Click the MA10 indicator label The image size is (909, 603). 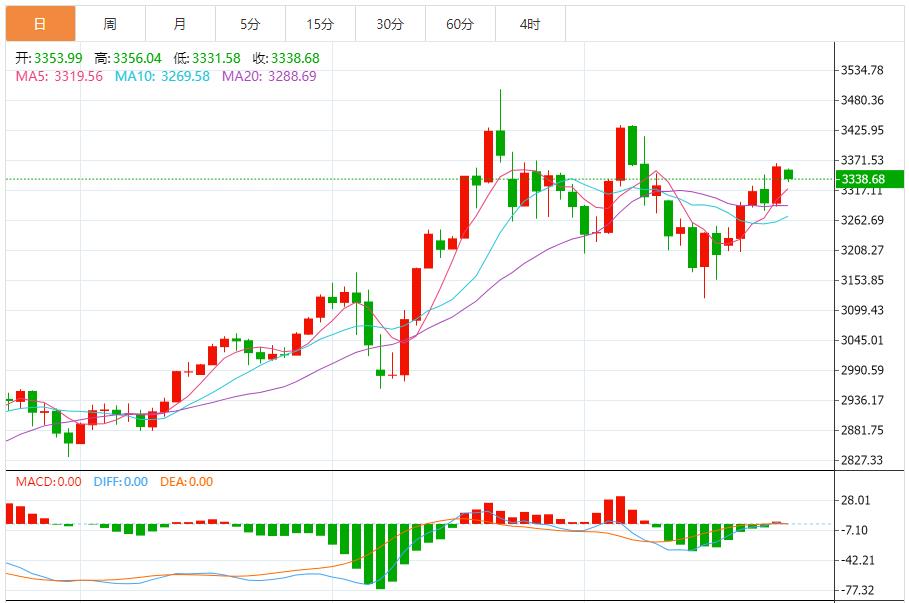click(x=162, y=76)
